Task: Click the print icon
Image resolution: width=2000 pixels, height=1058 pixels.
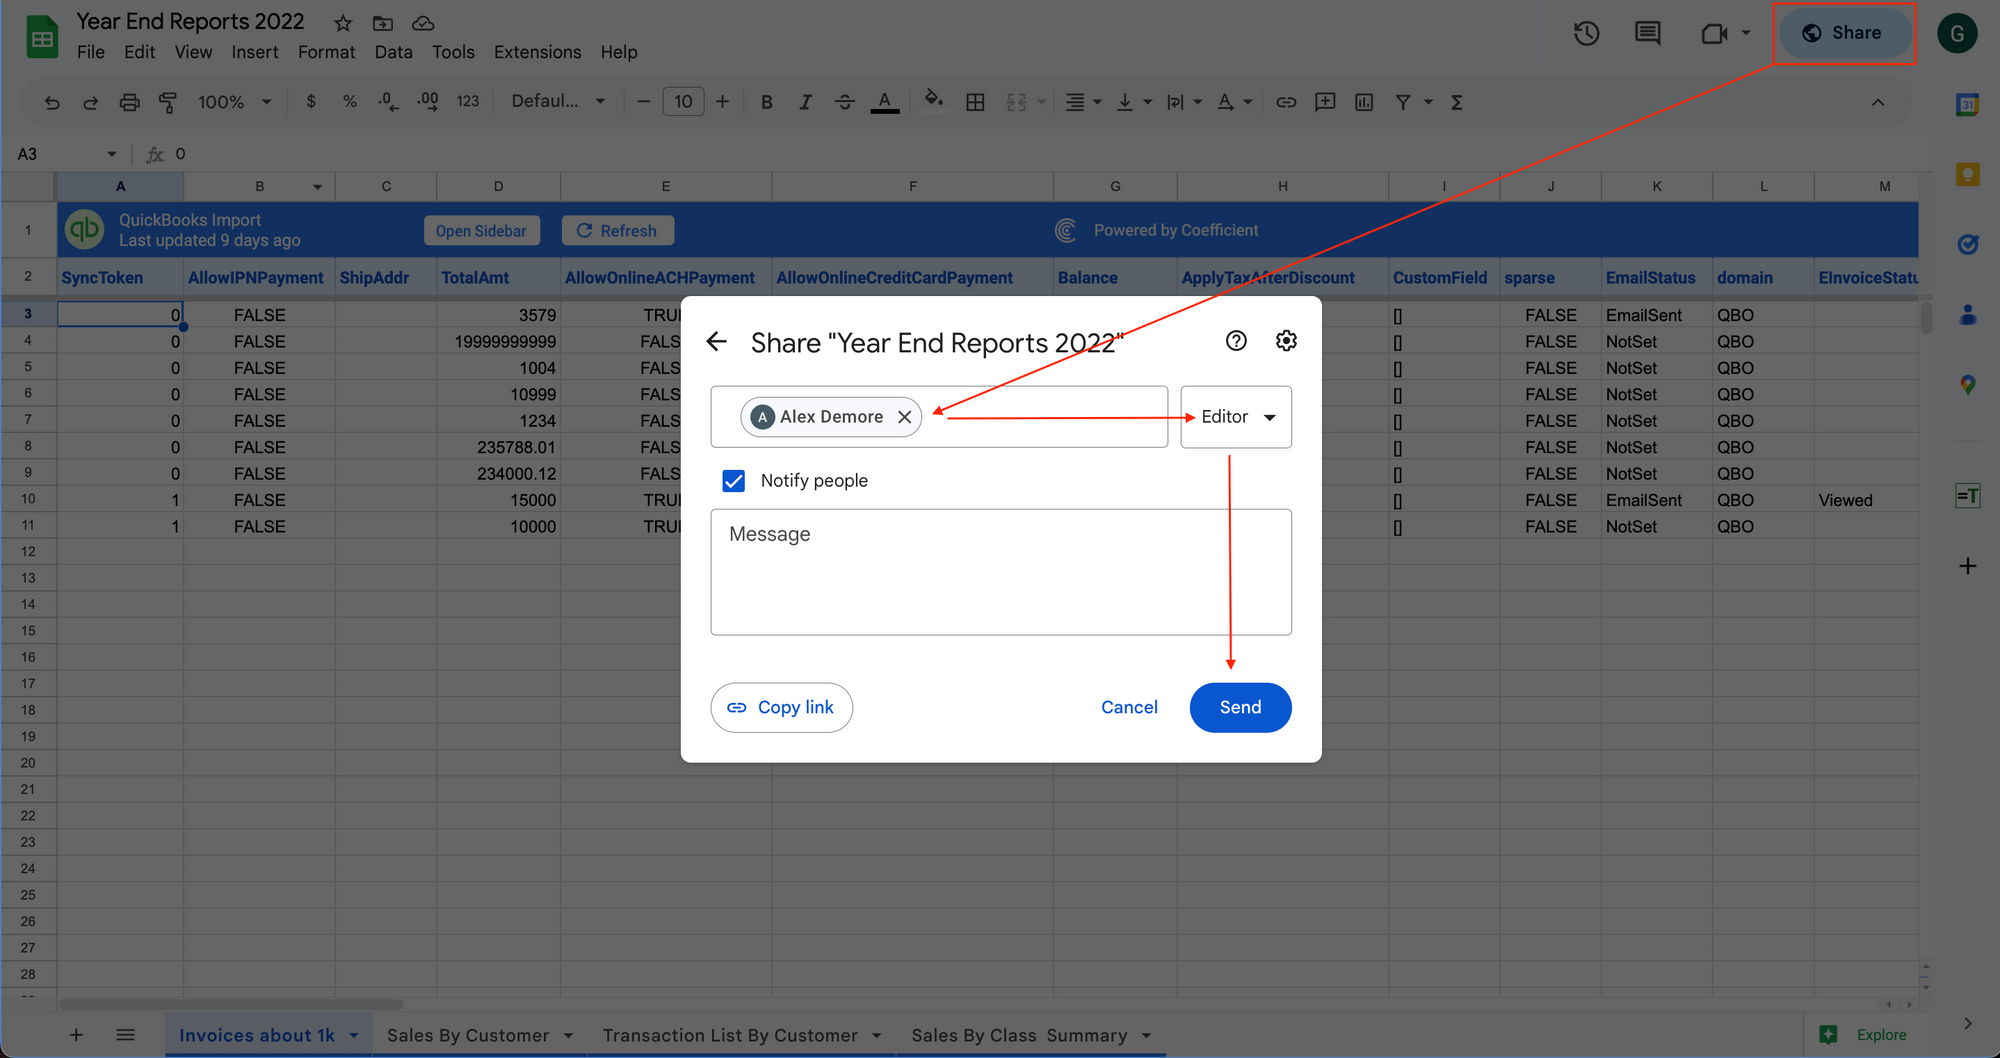Action: (x=129, y=102)
